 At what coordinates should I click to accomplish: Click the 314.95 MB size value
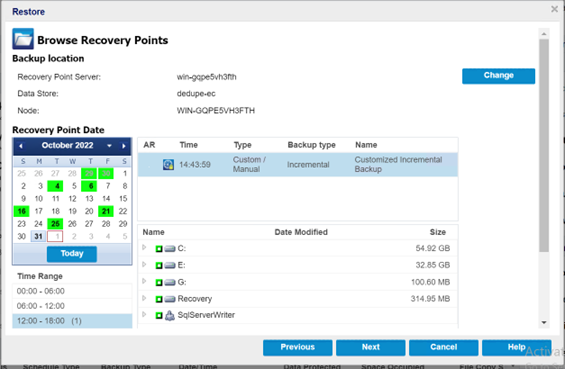430,299
